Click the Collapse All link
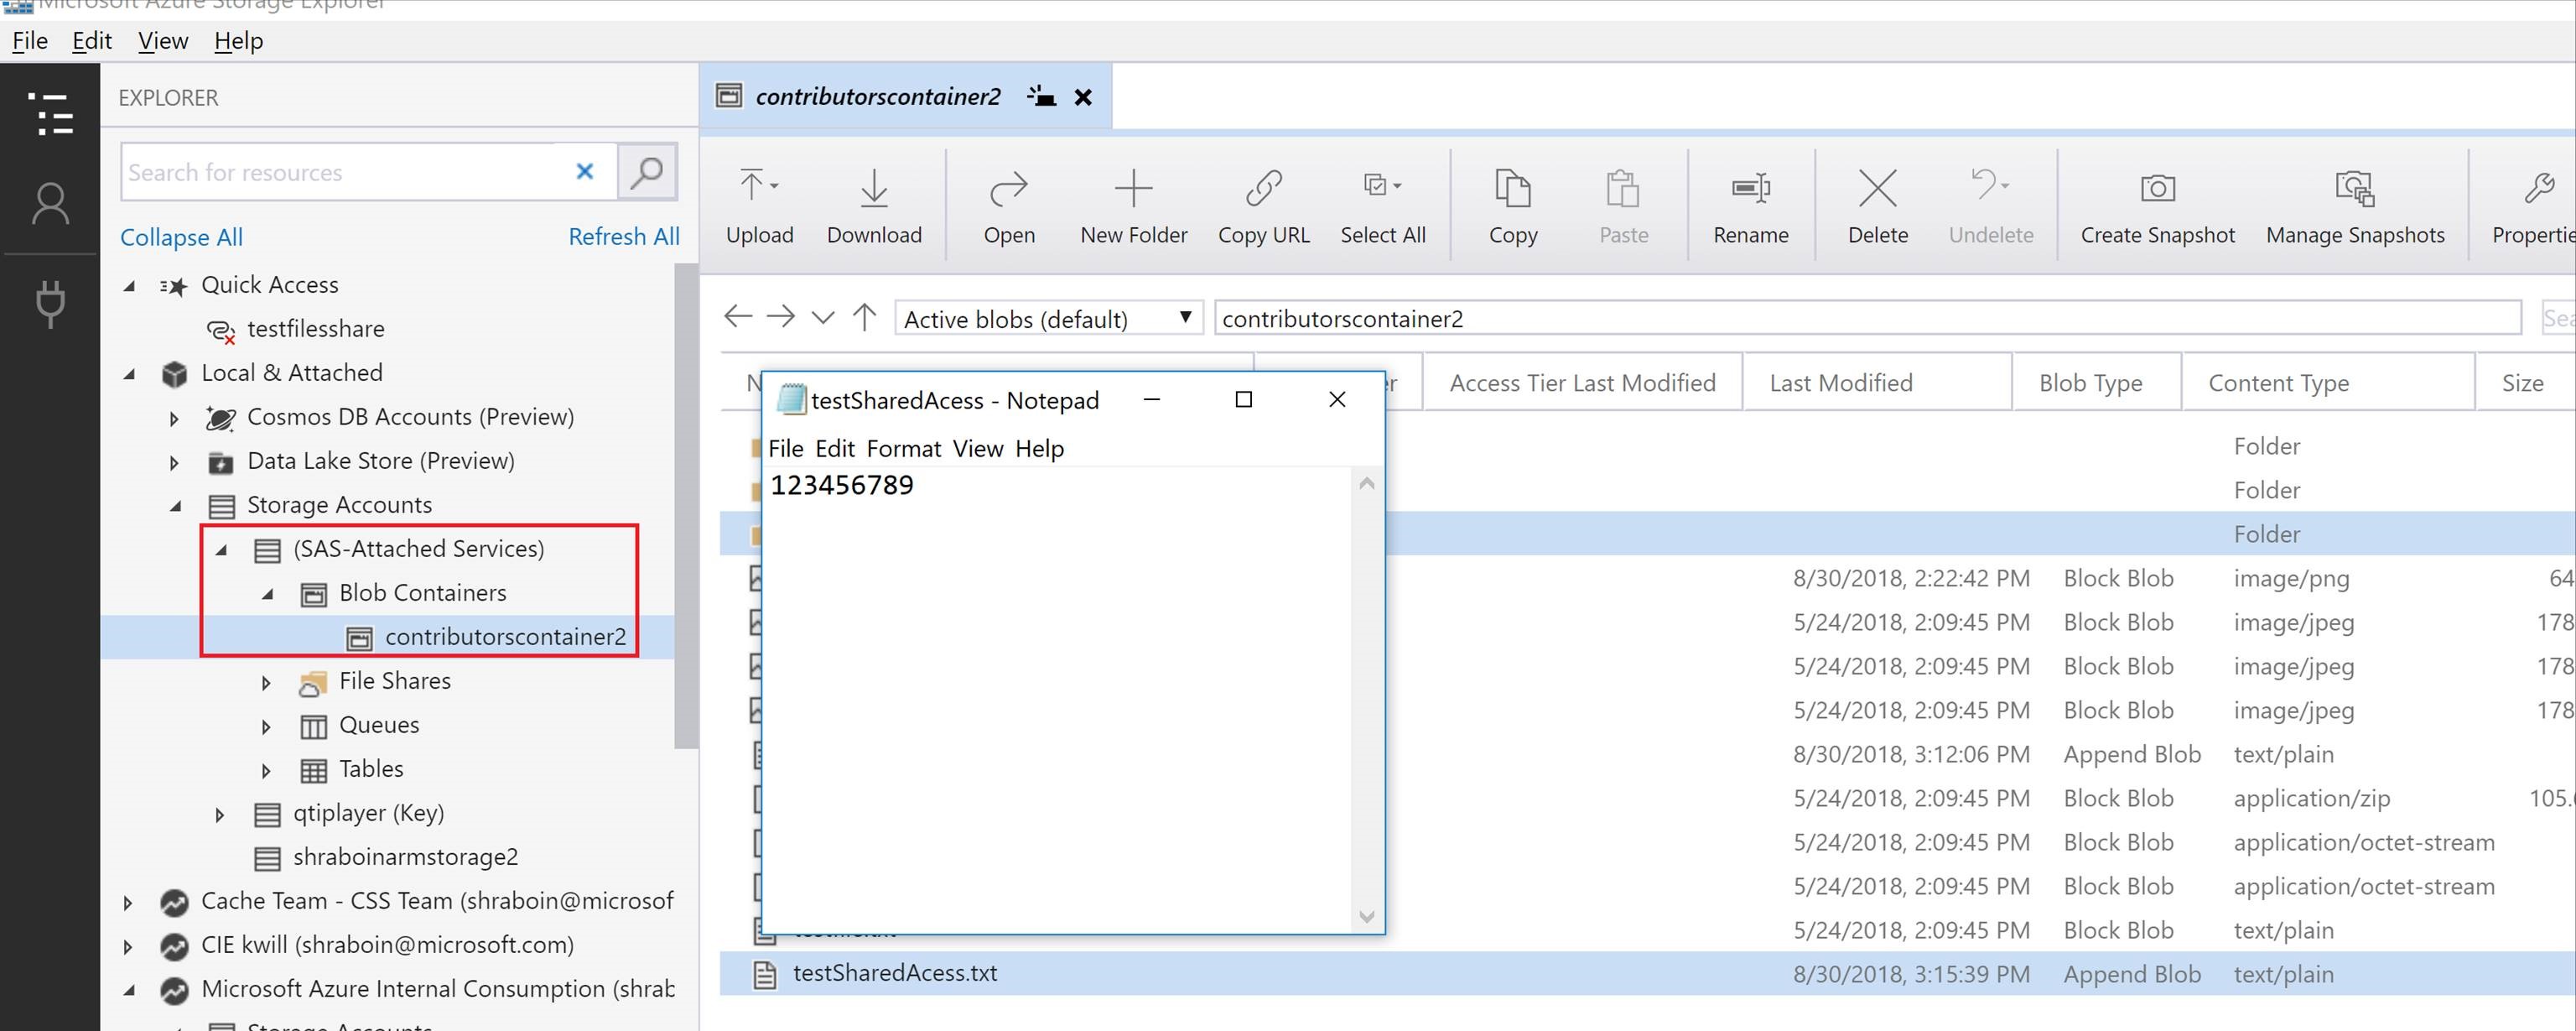 click(181, 237)
